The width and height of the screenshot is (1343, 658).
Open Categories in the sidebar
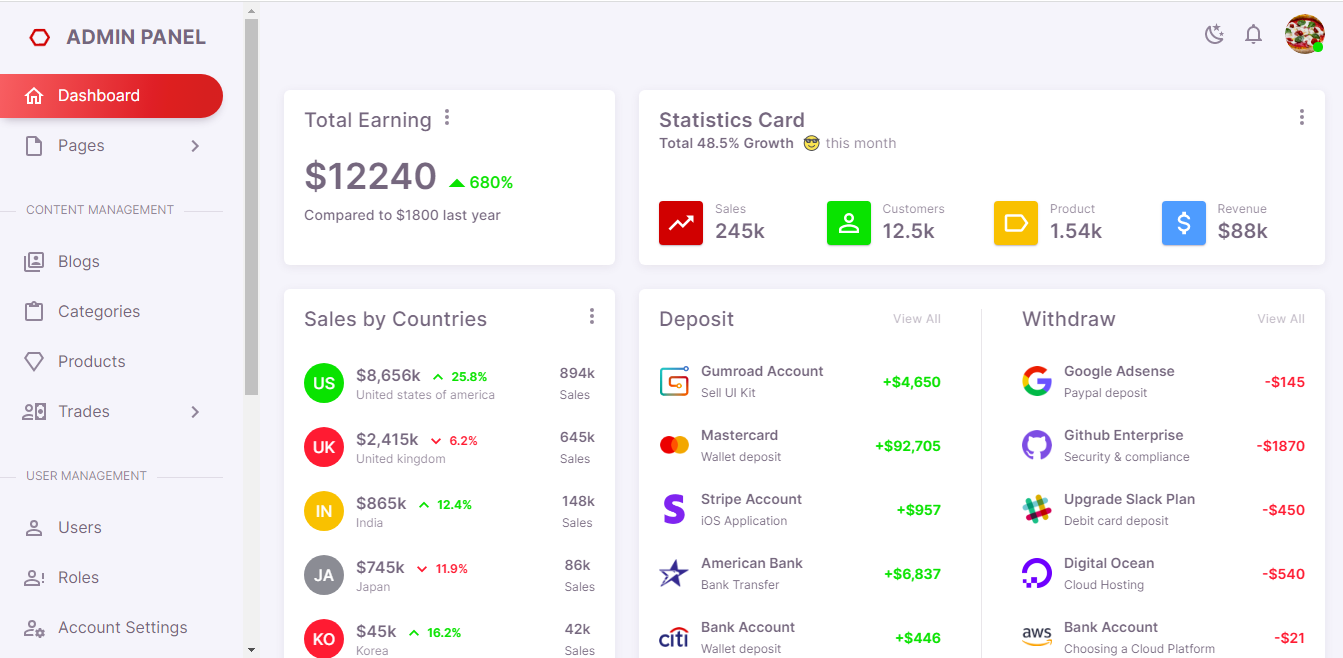pos(98,312)
